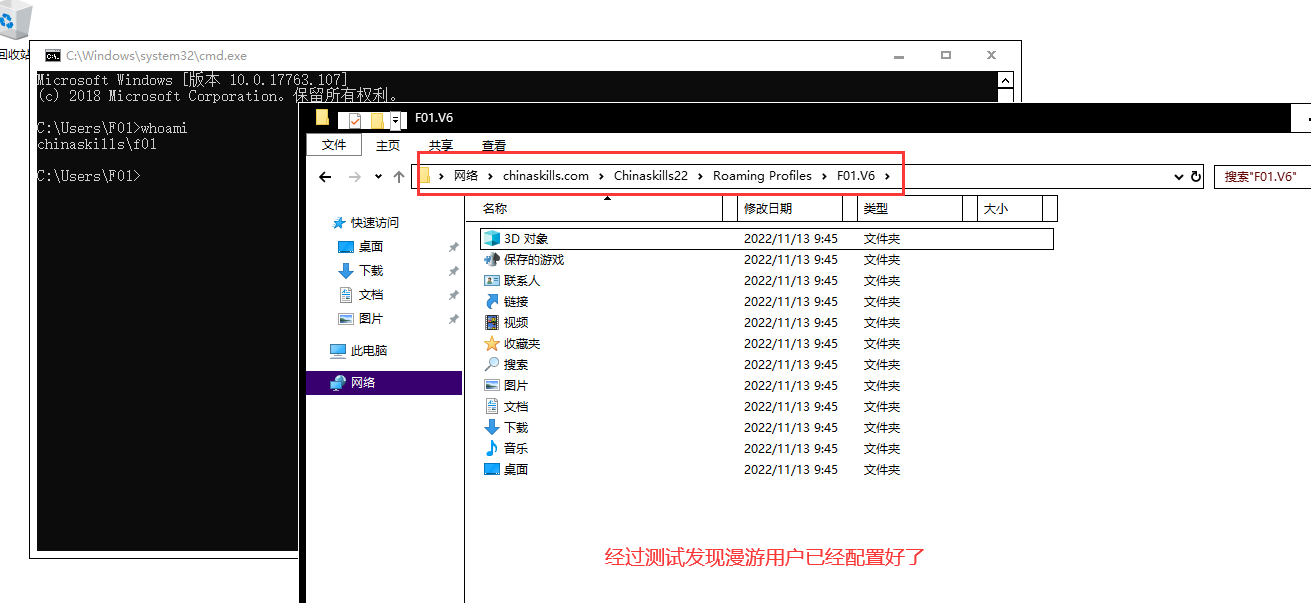
Task: Open Customize Quick Access Toolbar dropdown
Action: pos(396,120)
